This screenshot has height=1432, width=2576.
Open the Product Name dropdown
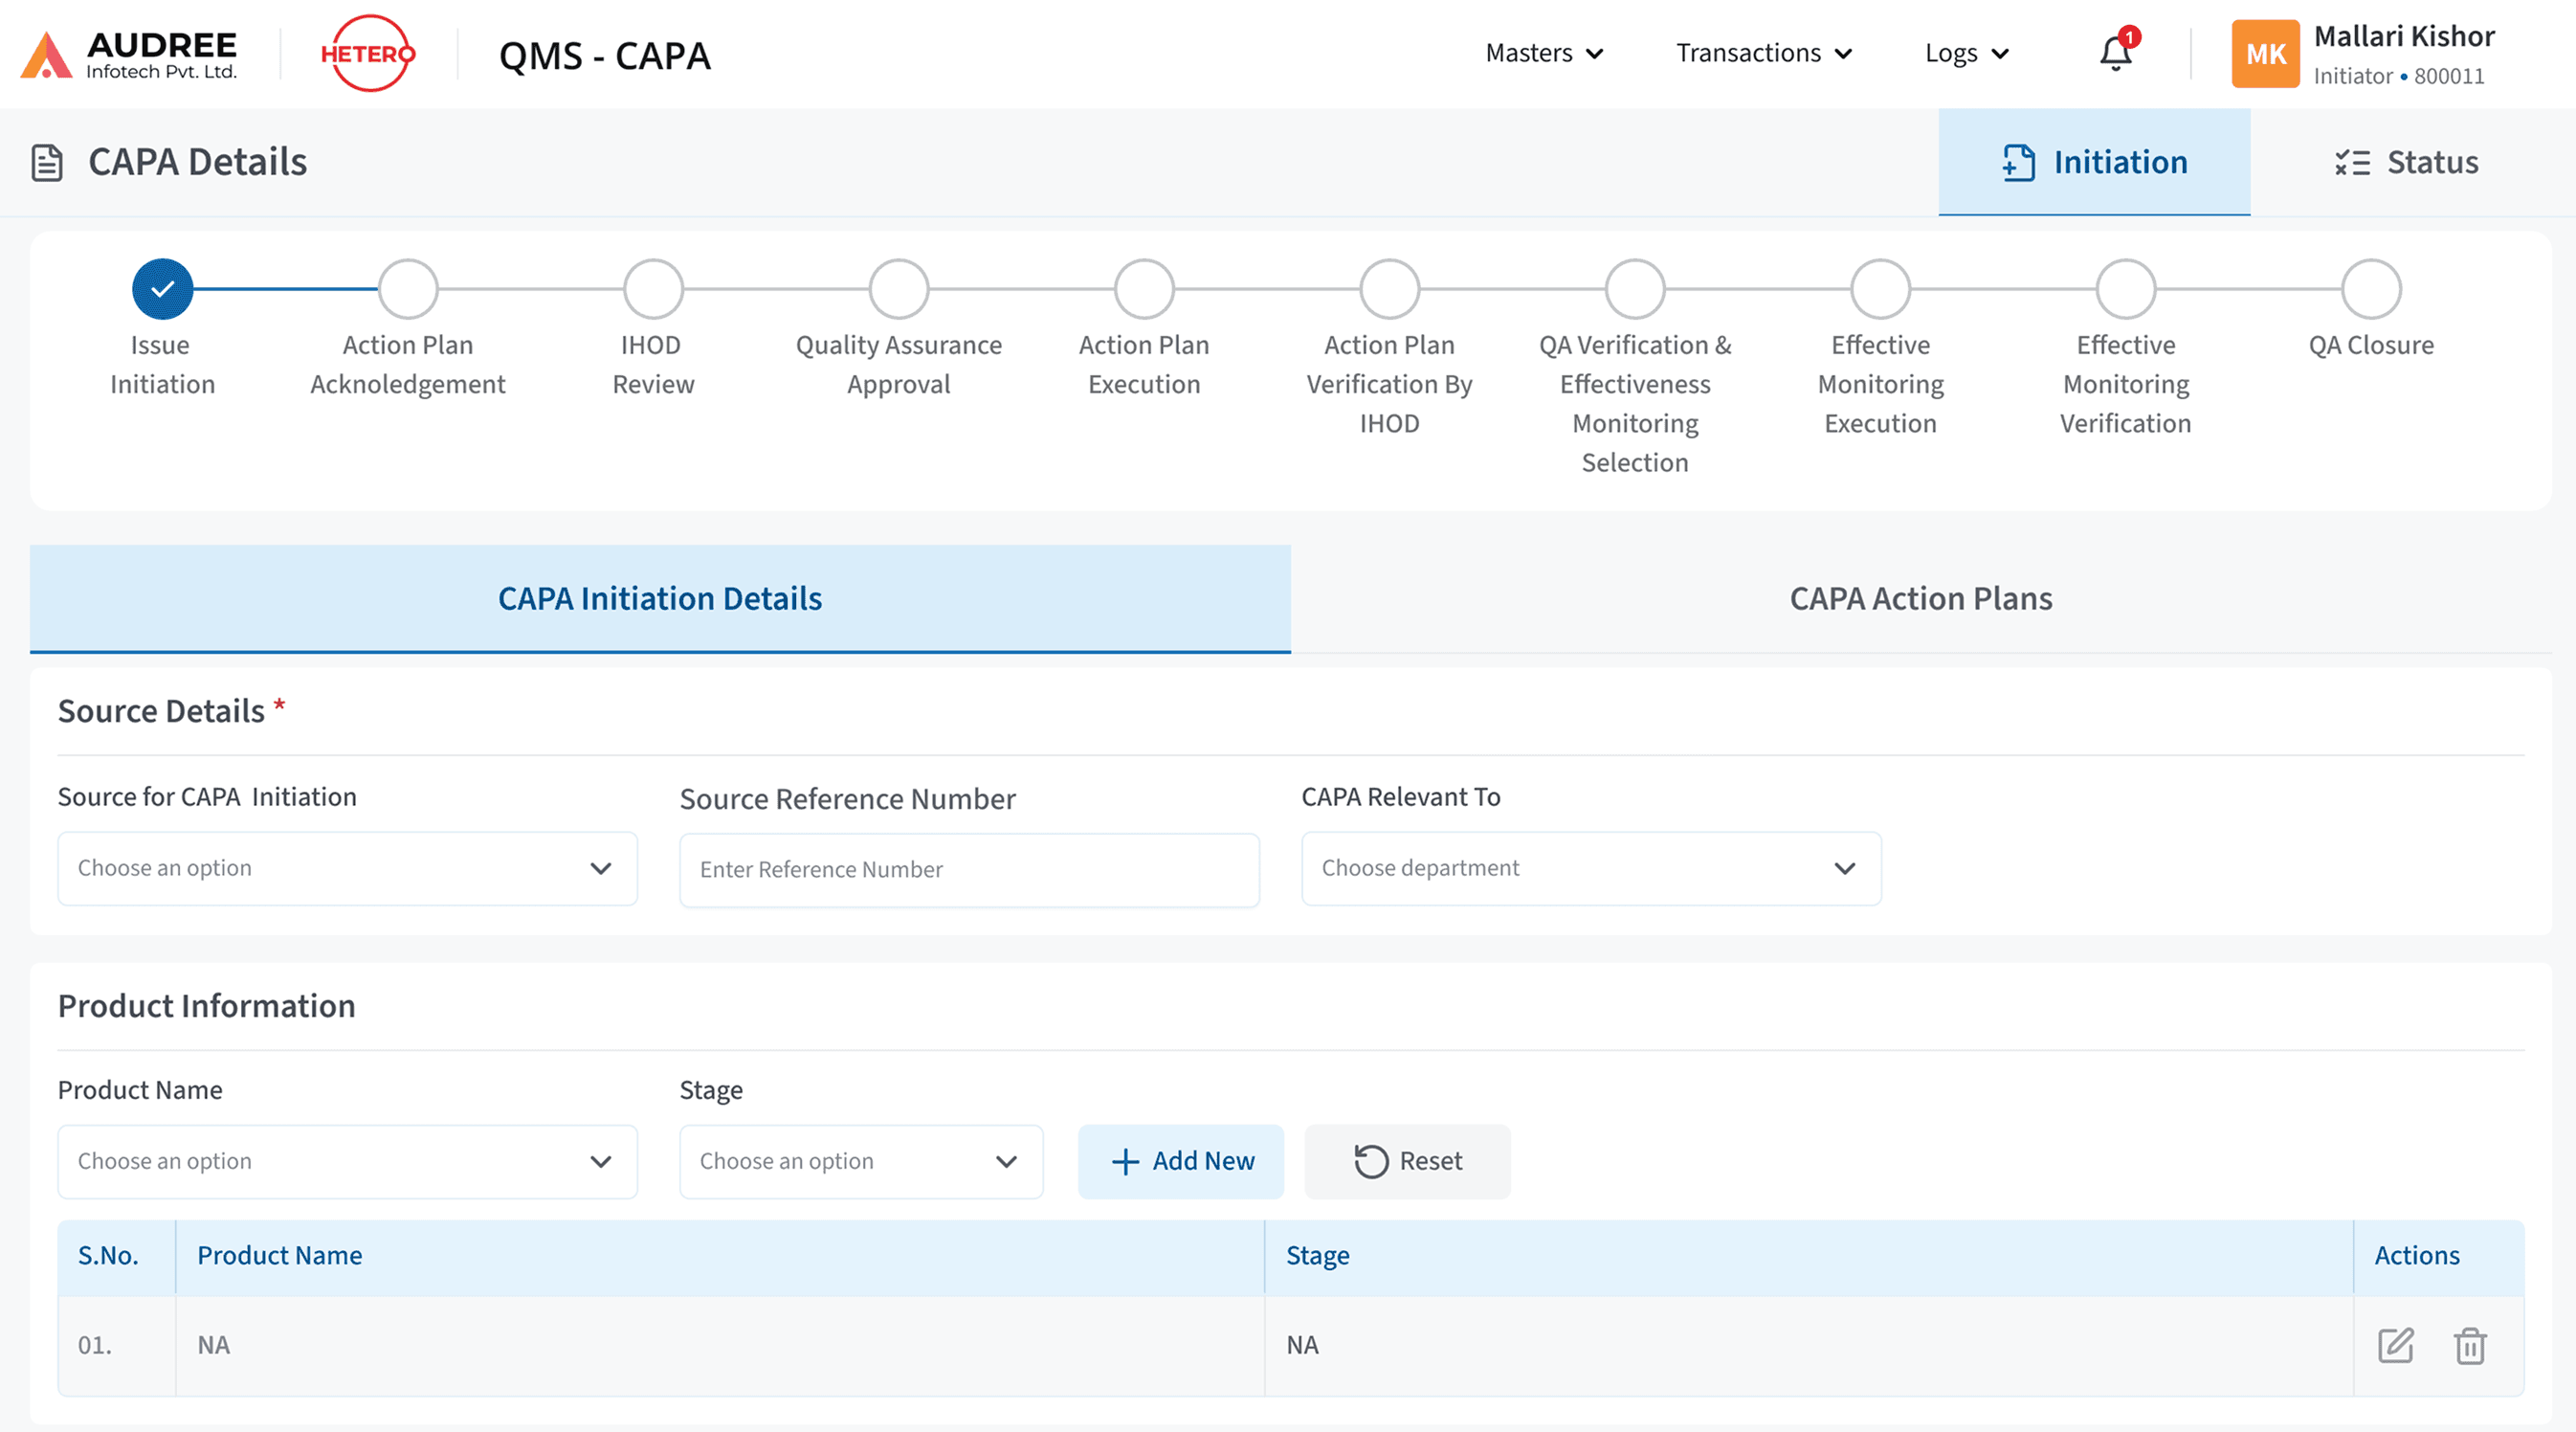[x=346, y=1161]
